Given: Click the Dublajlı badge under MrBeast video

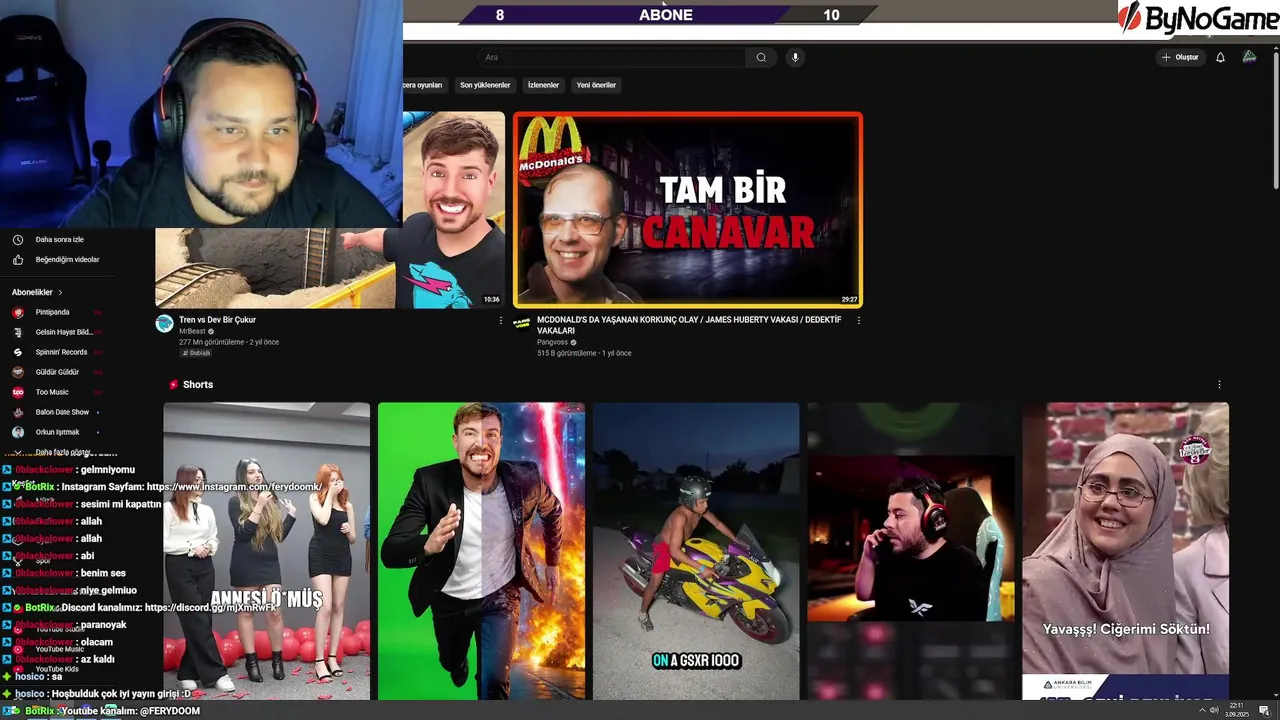Looking at the screenshot, I should (196, 353).
